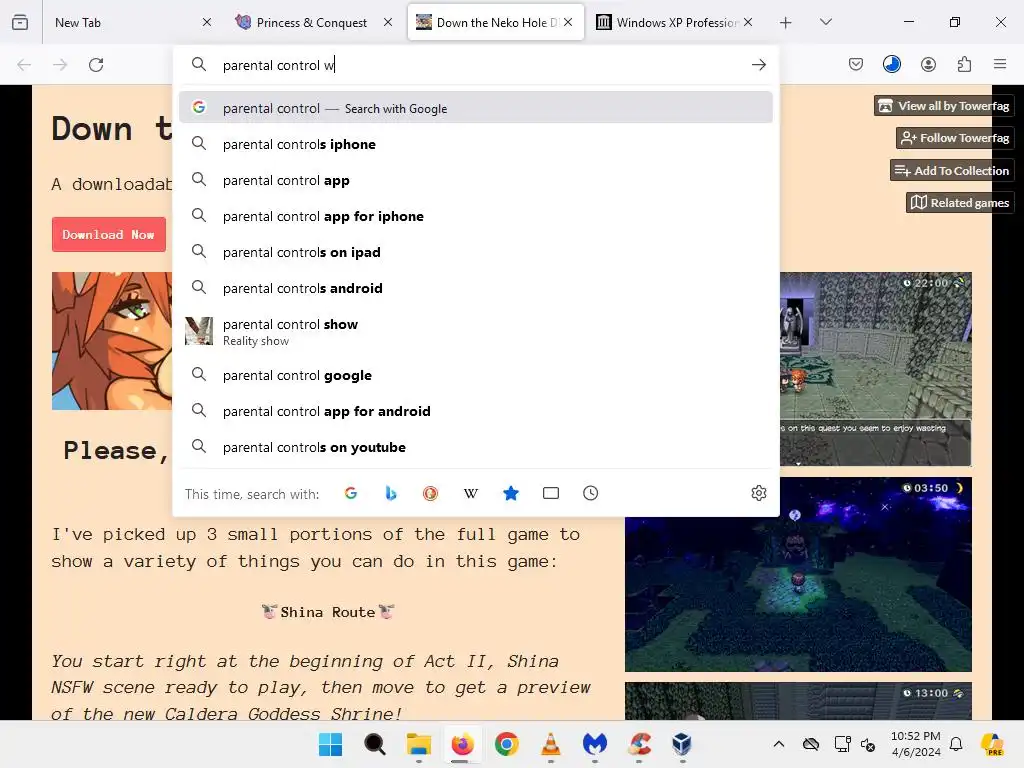This screenshot has height=768, width=1024.
Task: Search bookmarks using star icon
Action: [511, 493]
